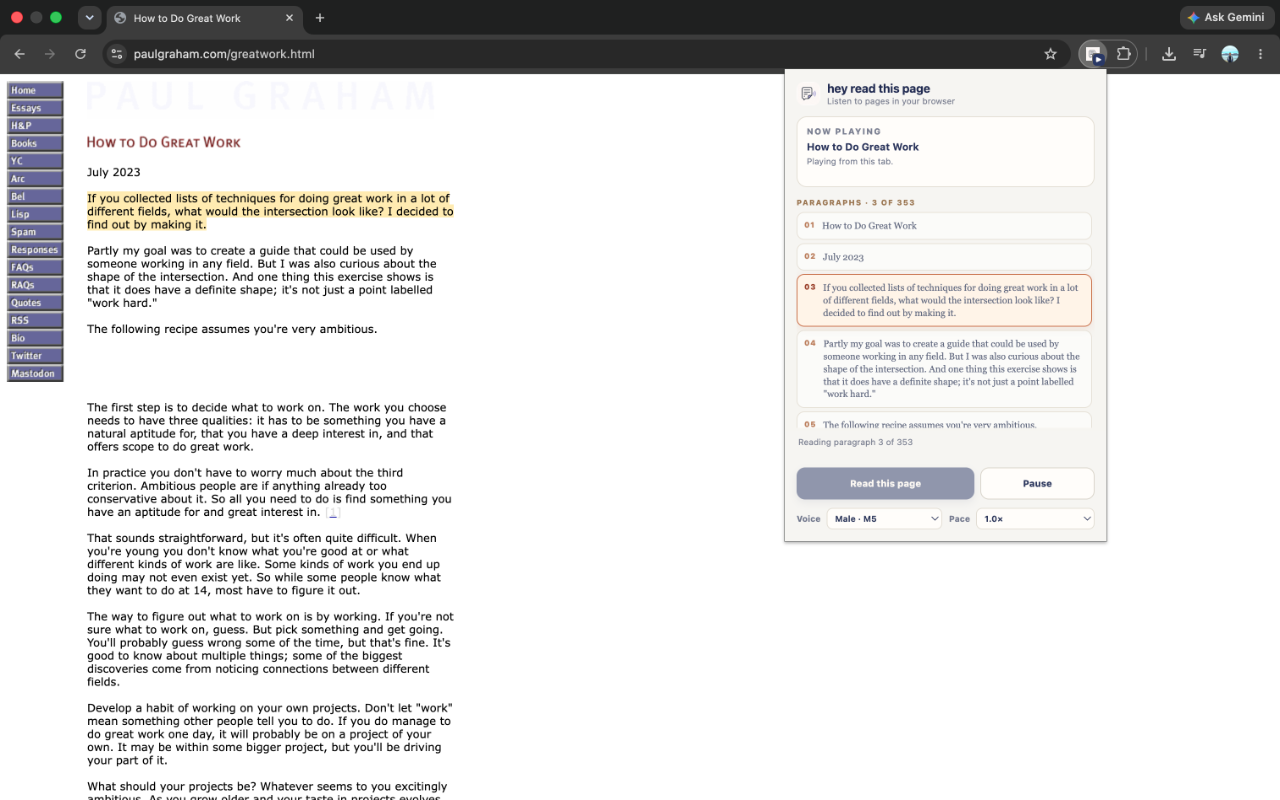Pause the reading playback
This screenshot has width=1280, height=800.
point(1037,483)
